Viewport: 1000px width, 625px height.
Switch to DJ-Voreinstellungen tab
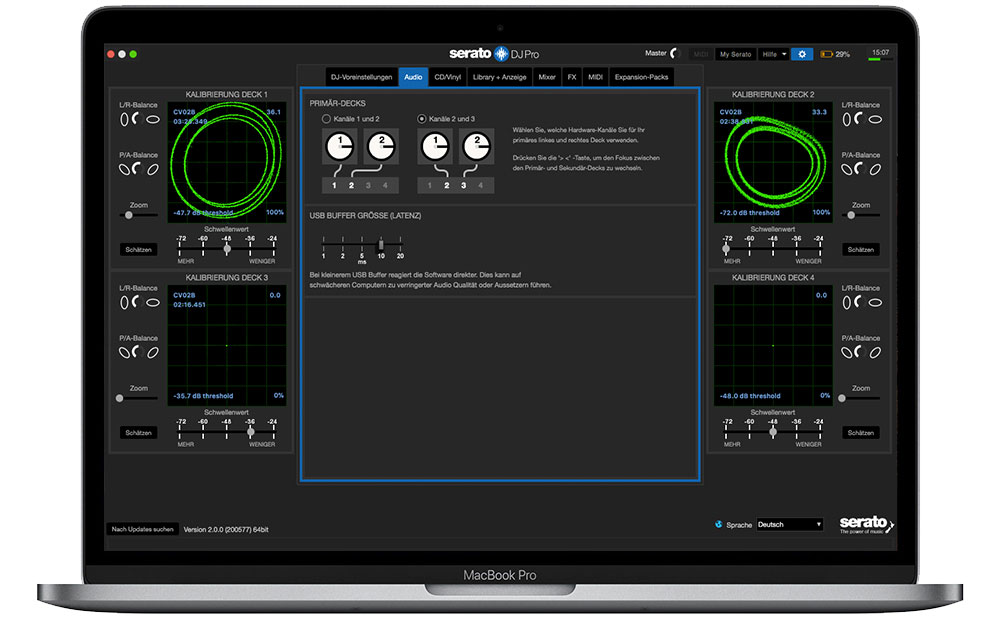pos(362,77)
